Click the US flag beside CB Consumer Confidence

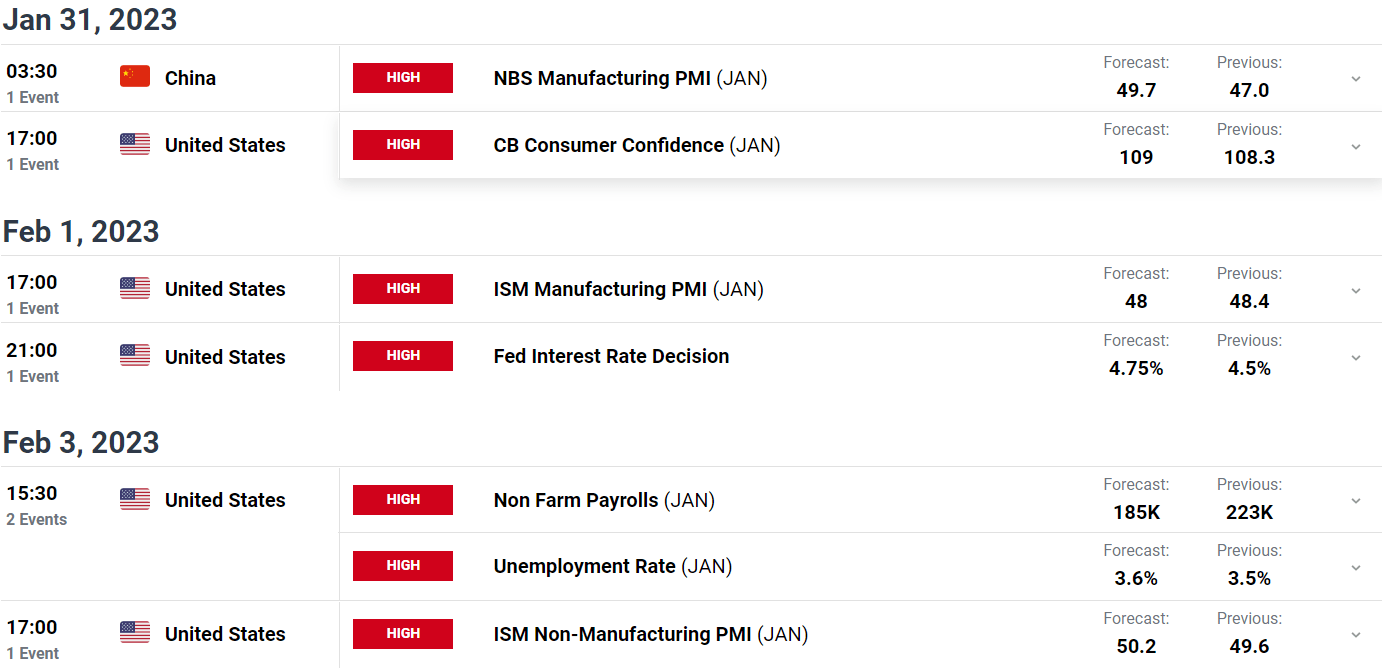coord(135,145)
